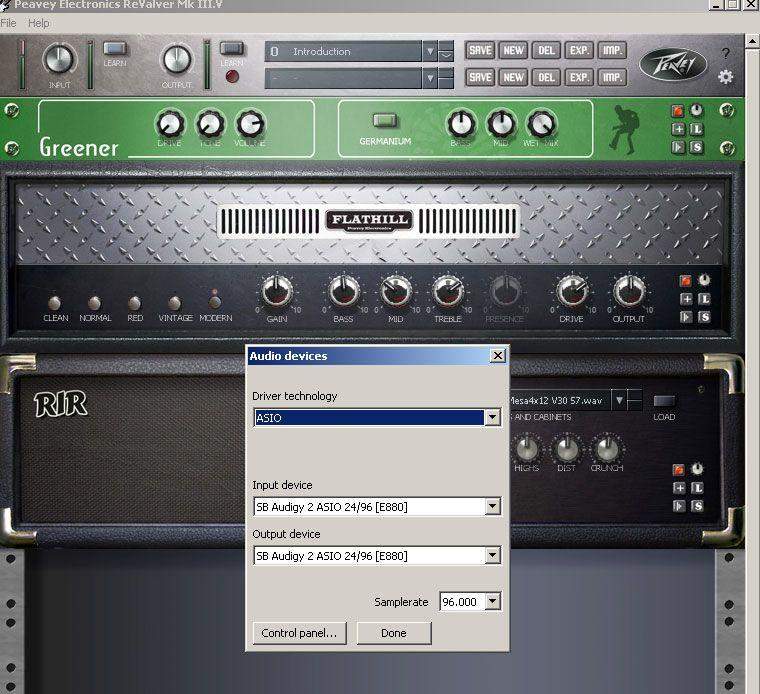Click the OUTPUT level knob in the top bar
This screenshot has height=694, width=760.
(x=176, y=59)
